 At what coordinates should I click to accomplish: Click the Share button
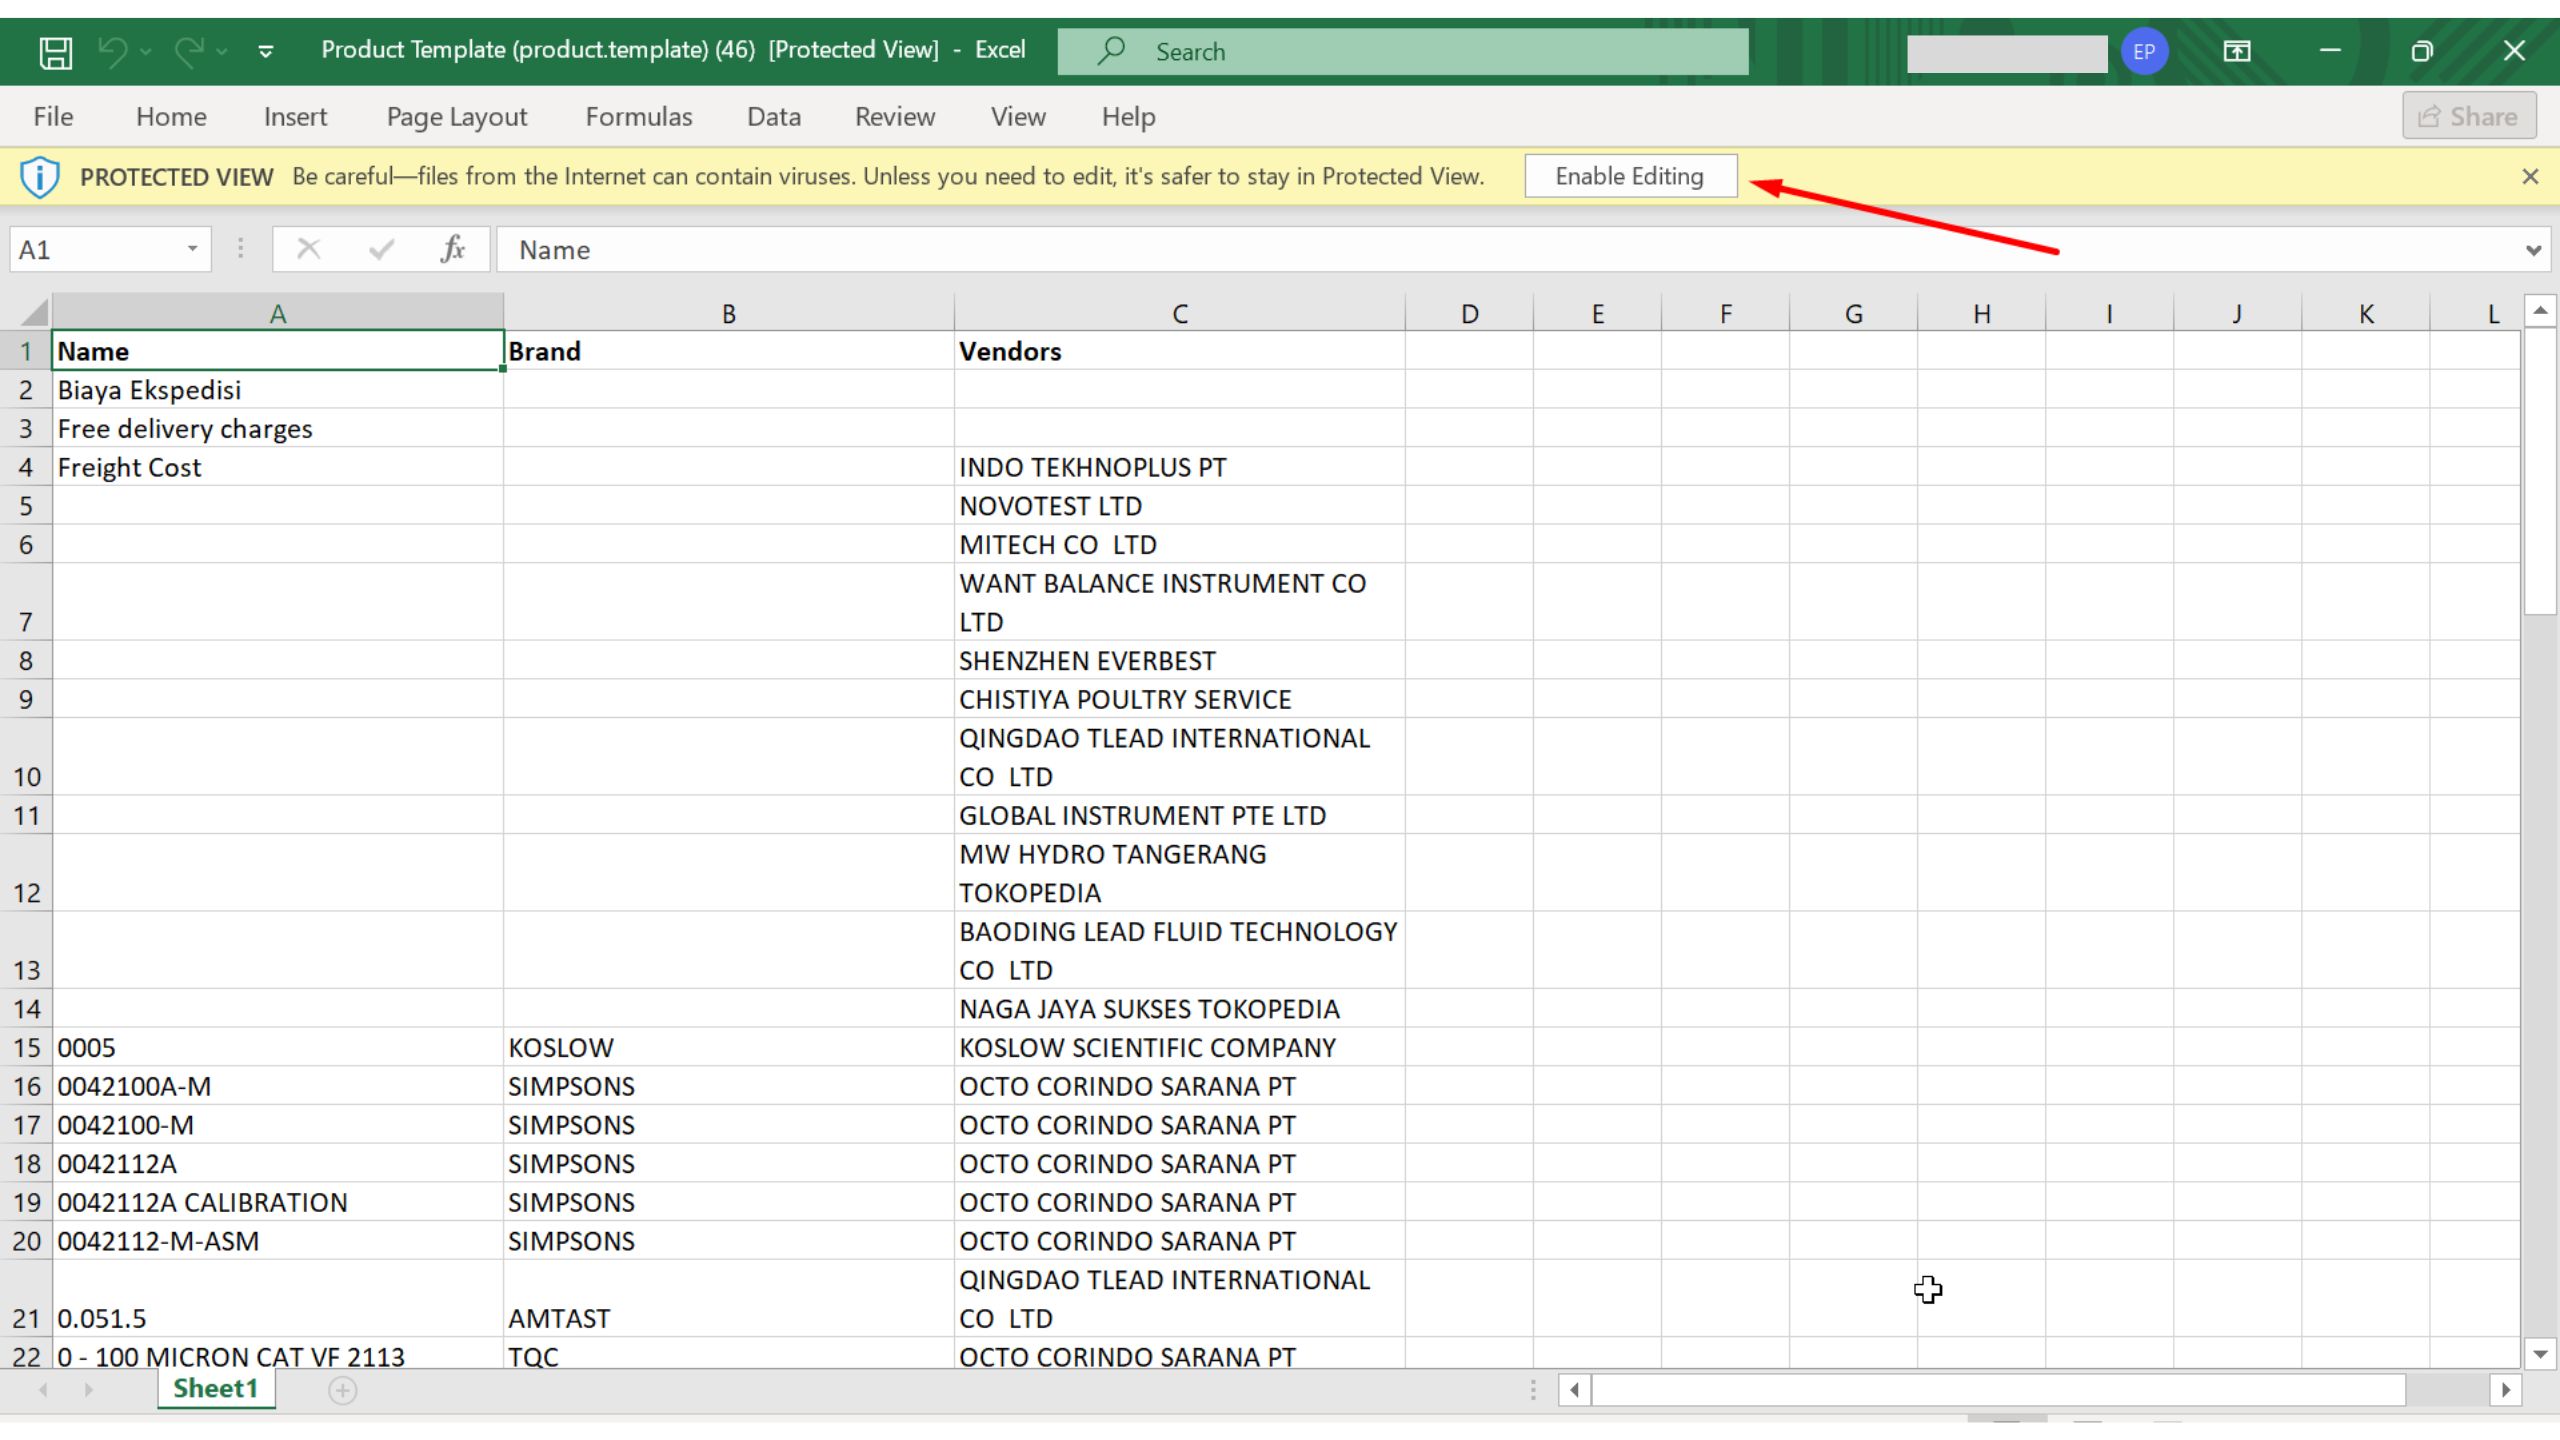2469,116
